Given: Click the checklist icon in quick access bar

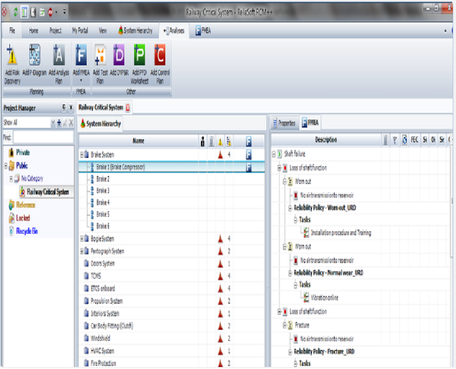Looking at the screenshot, I should click(x=42, y=12).
